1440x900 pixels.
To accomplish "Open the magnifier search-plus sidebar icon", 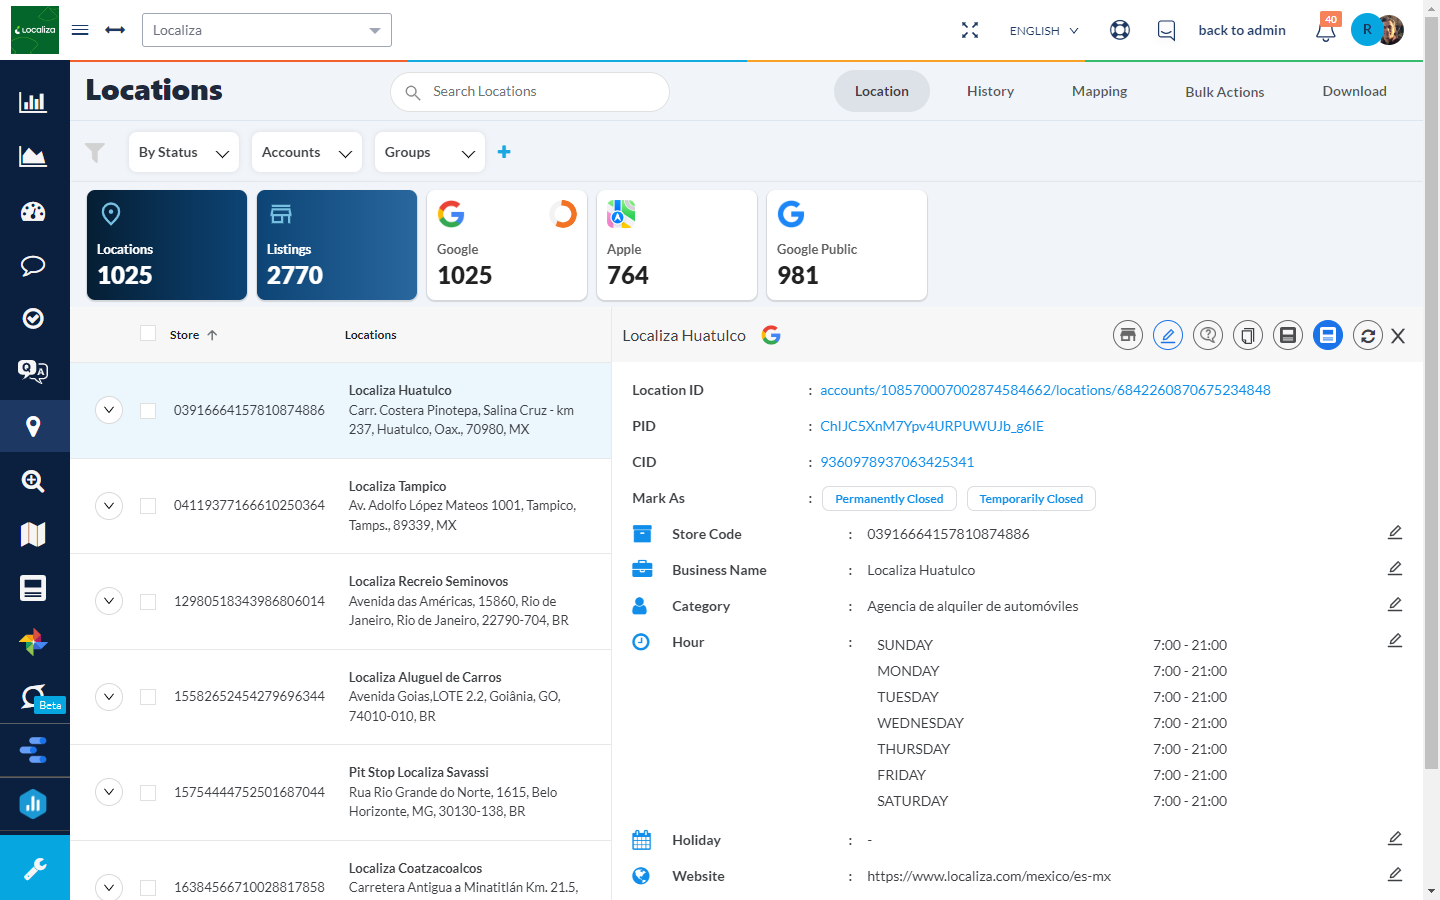I will click(x=33, y=481).
